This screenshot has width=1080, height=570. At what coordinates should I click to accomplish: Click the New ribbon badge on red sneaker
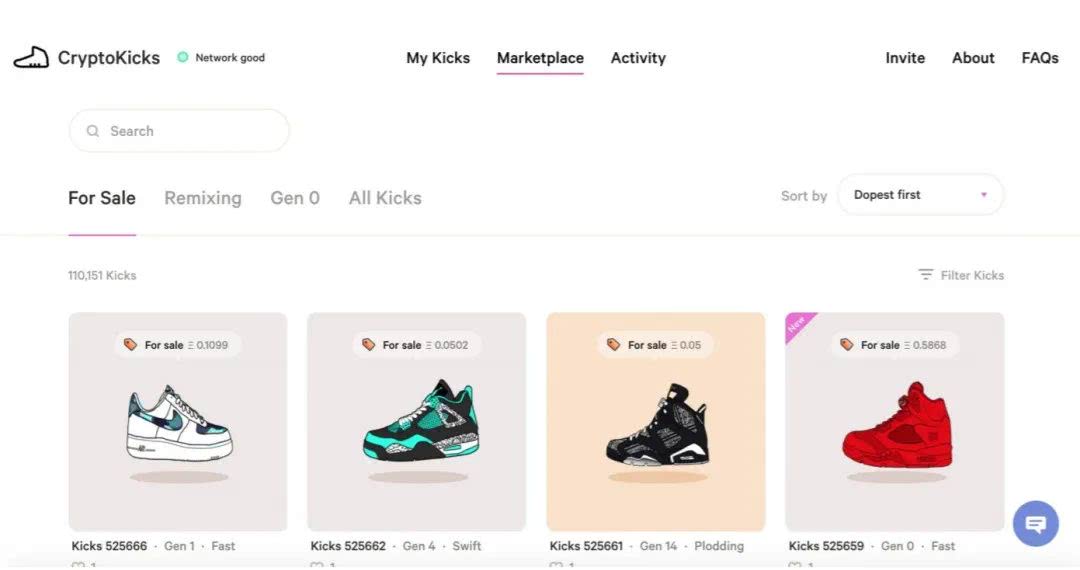797,324
